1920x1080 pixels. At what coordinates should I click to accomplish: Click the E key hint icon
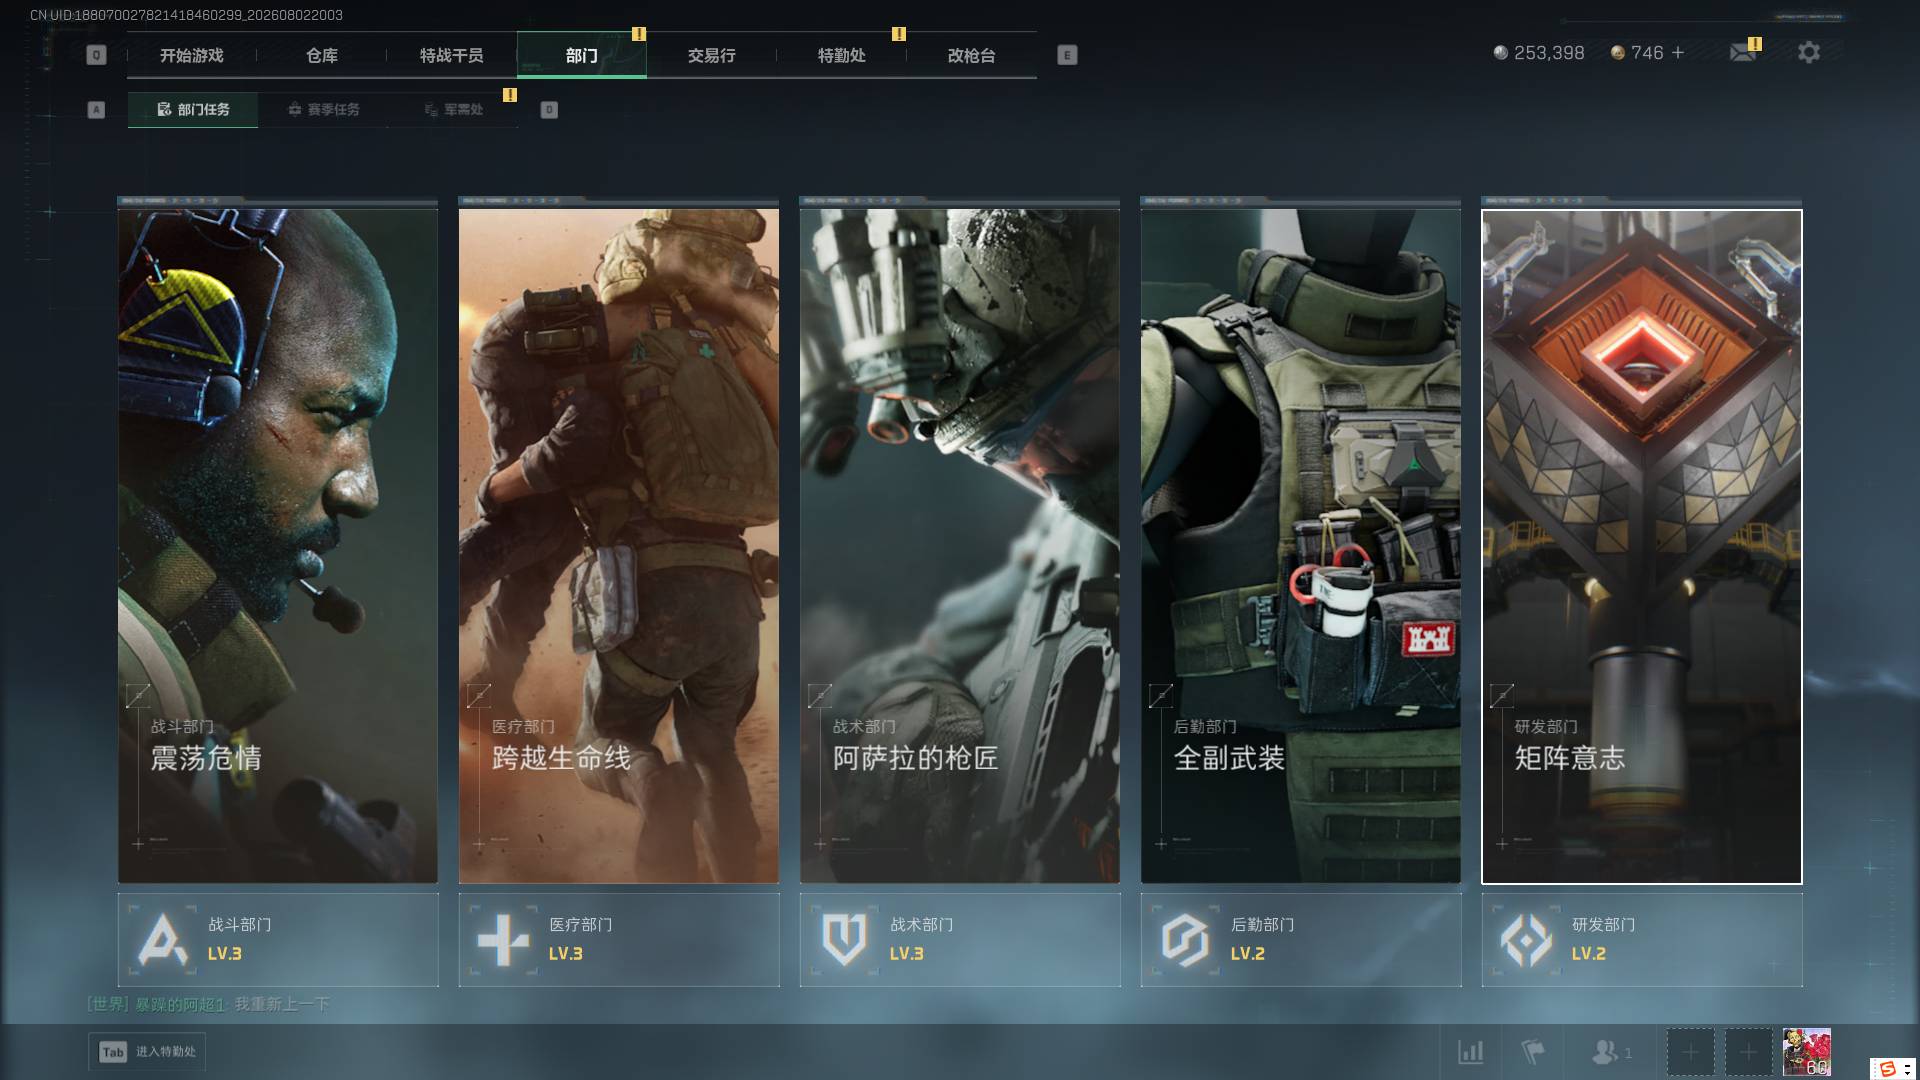click(1067, 55)
